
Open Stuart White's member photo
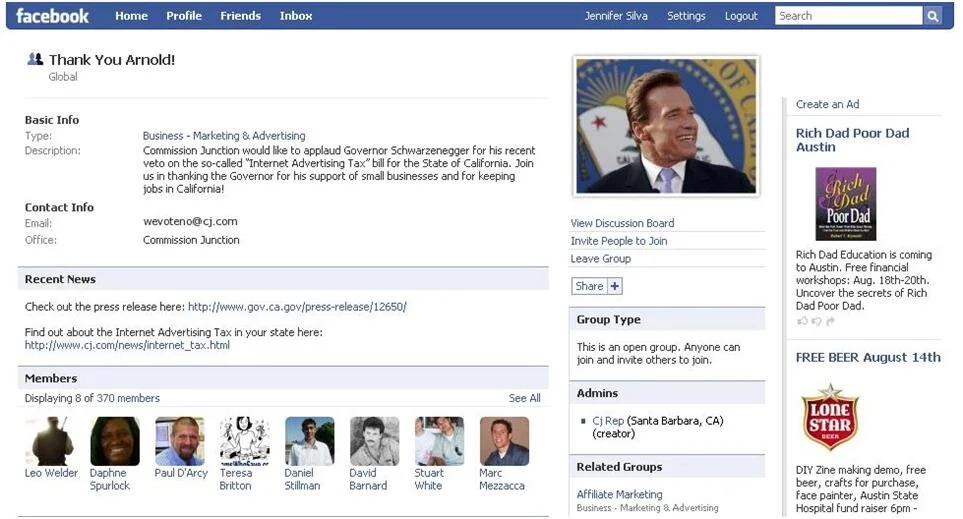[x=439, y=441]
